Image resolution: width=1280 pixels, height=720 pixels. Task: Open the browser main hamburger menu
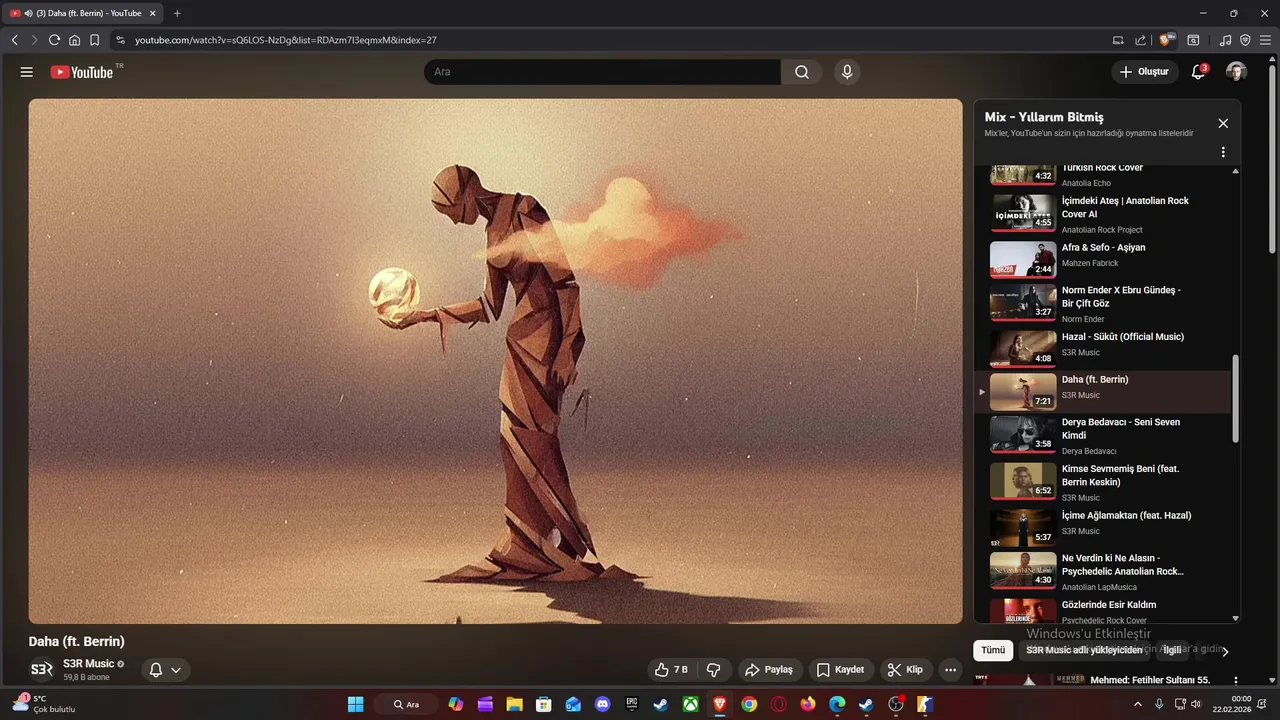point(1265,40)
